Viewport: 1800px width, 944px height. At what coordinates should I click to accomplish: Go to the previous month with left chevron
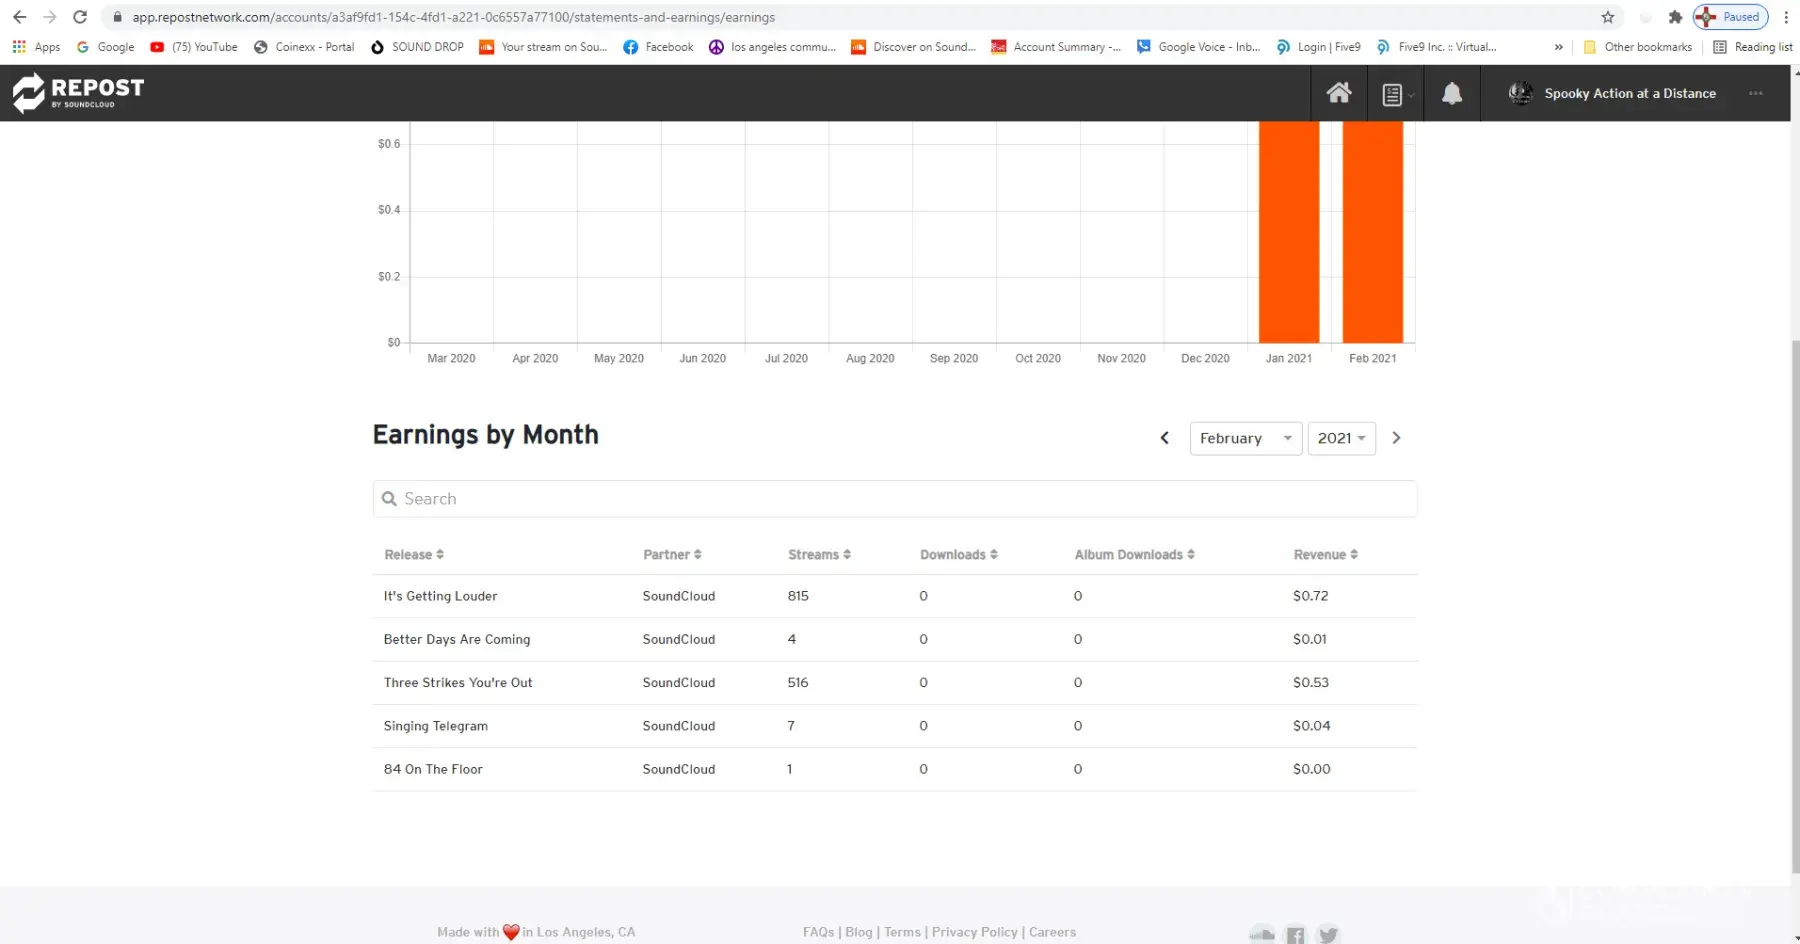tap(1164, 438)
